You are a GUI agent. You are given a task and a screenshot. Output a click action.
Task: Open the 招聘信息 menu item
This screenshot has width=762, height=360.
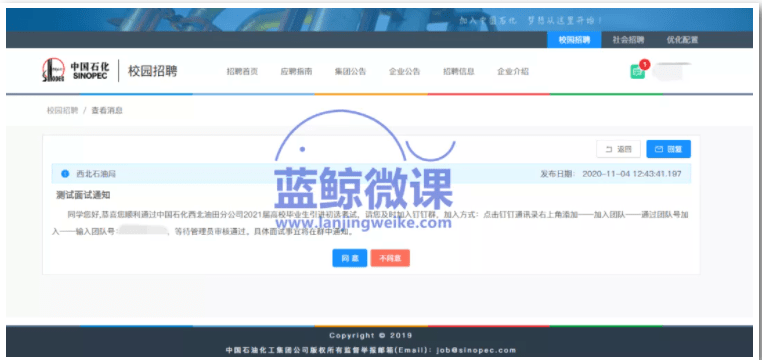click(459, 71)
